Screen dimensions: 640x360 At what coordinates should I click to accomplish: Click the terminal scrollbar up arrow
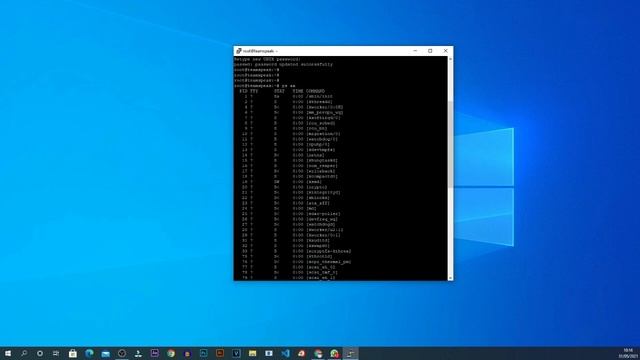[x=450, y=59]
